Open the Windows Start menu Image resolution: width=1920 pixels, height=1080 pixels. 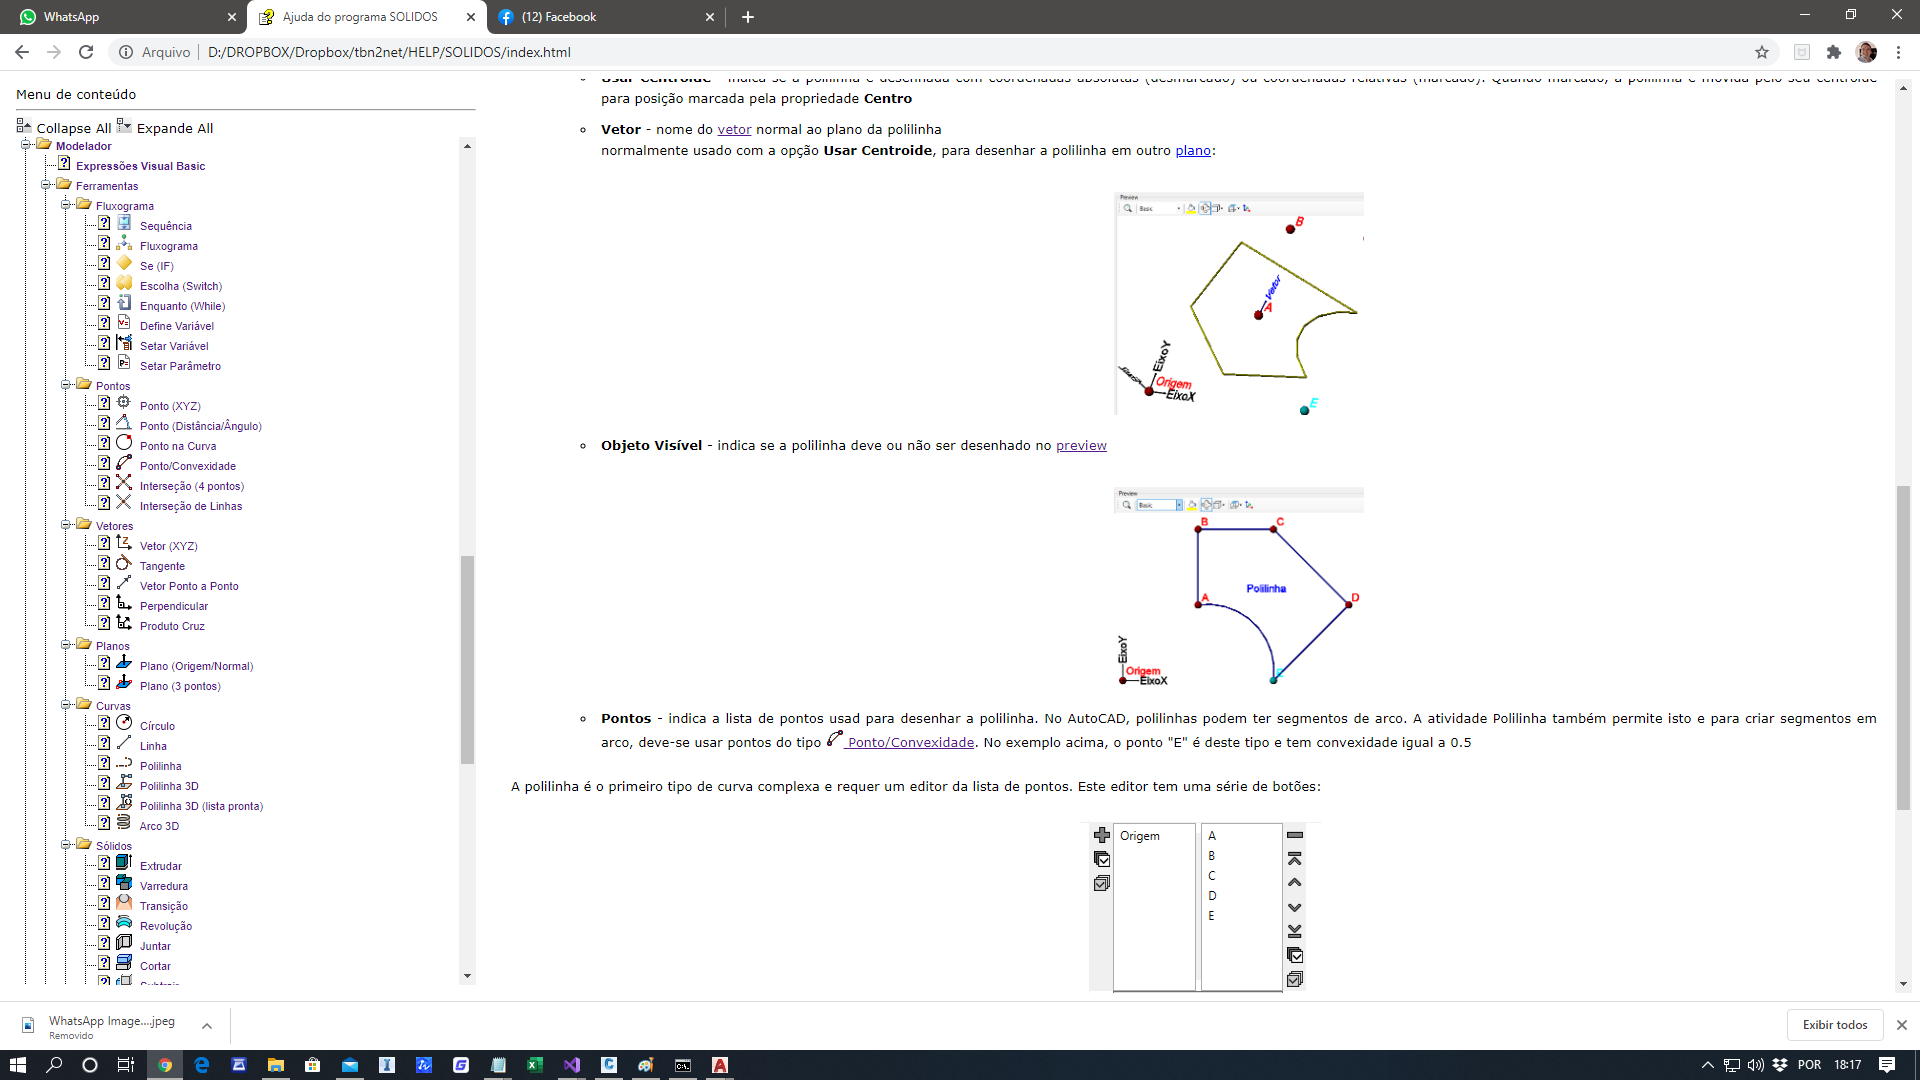(17, 1065)
